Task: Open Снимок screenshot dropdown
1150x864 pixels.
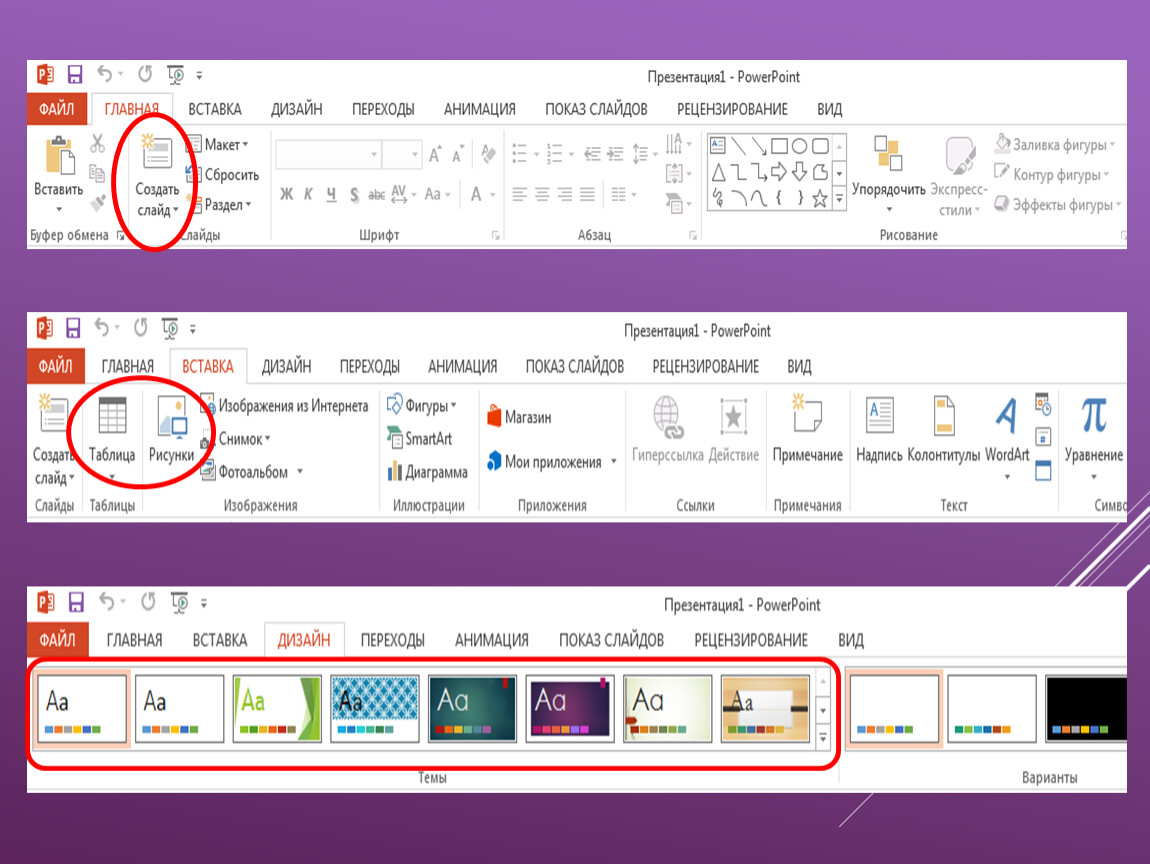Action: pos(236,439)
